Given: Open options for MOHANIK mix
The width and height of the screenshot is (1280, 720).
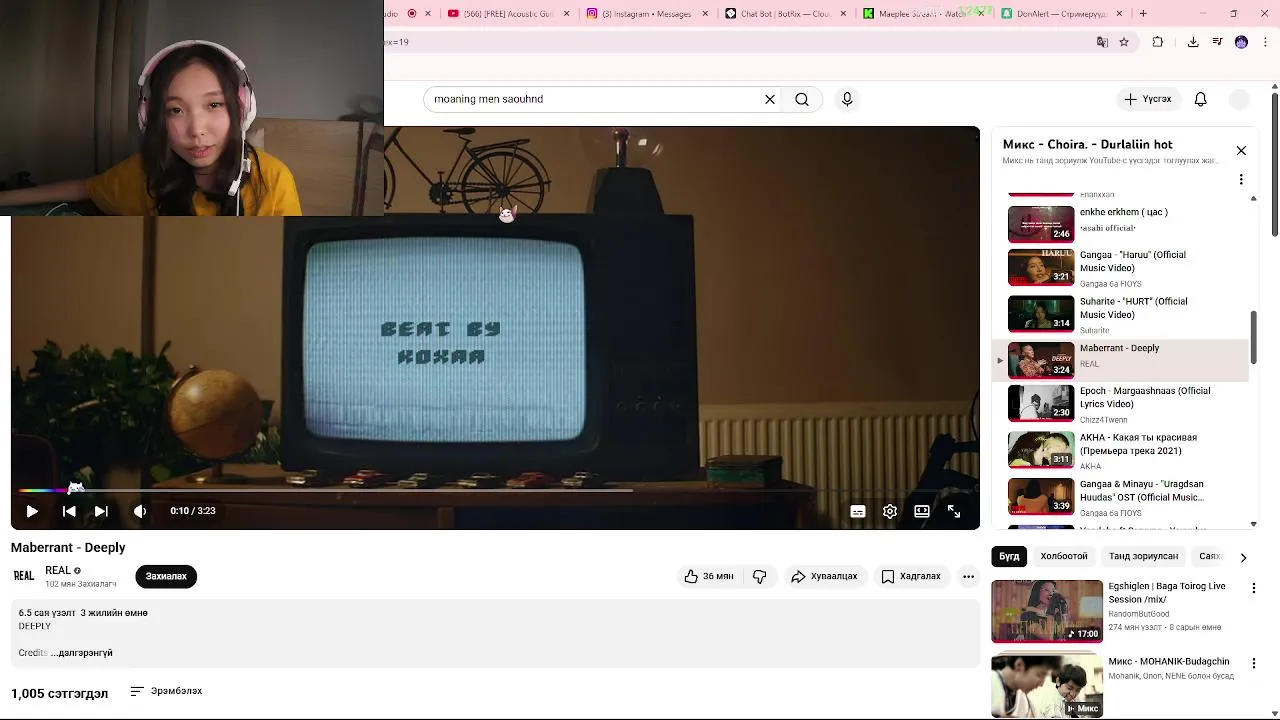Looking at the screenshot, I should (x=1253, y=663).
